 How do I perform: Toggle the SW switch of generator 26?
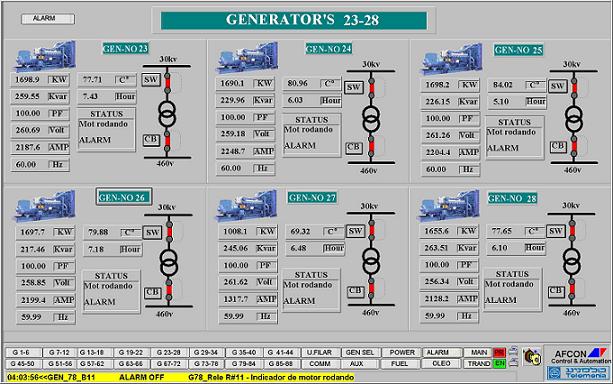pyautogui.click(x=152, y=233)
